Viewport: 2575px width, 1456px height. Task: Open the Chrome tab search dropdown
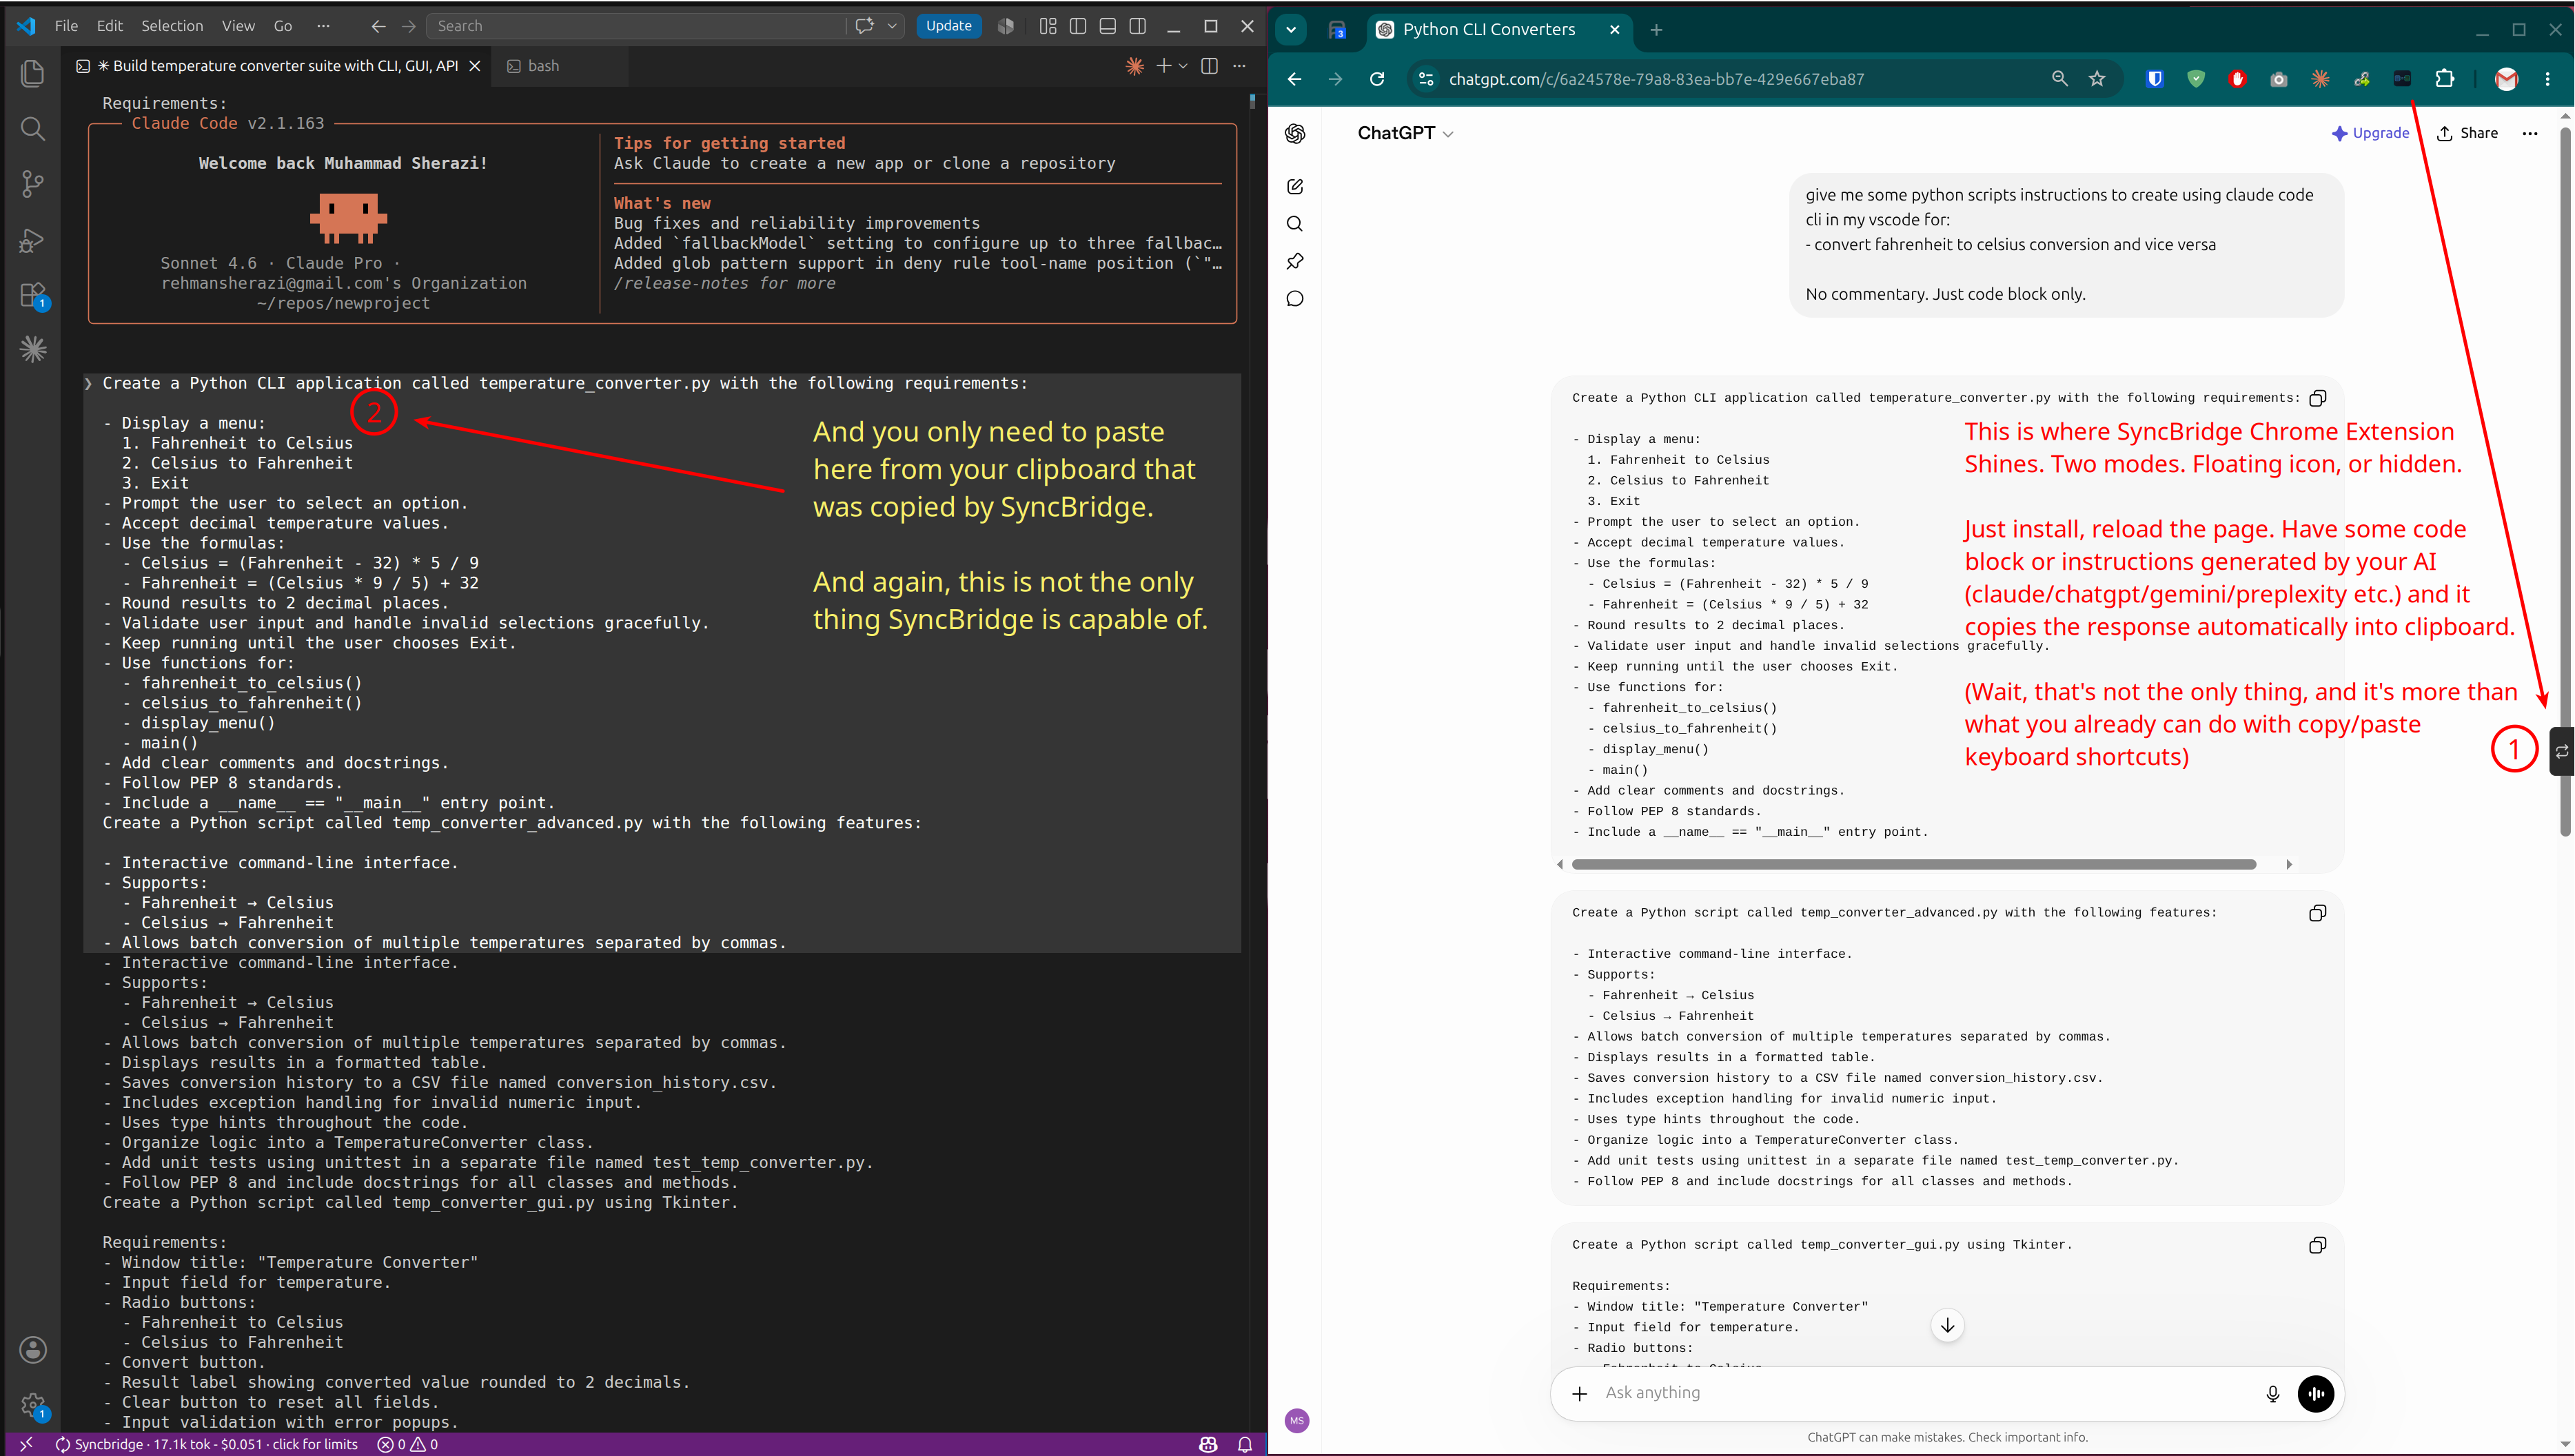[x=1291, y=30]
